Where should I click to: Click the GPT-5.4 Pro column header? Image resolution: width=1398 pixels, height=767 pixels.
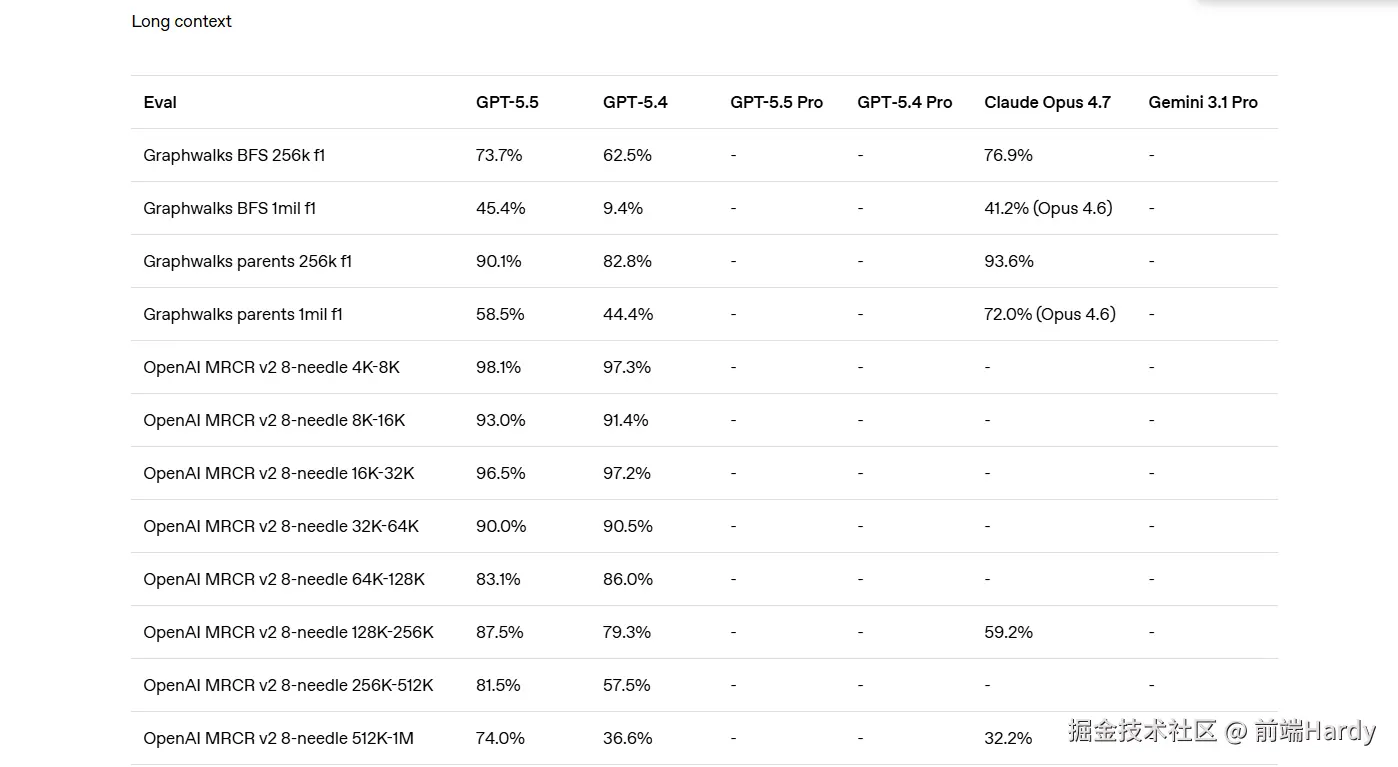[x=904, y=102]
